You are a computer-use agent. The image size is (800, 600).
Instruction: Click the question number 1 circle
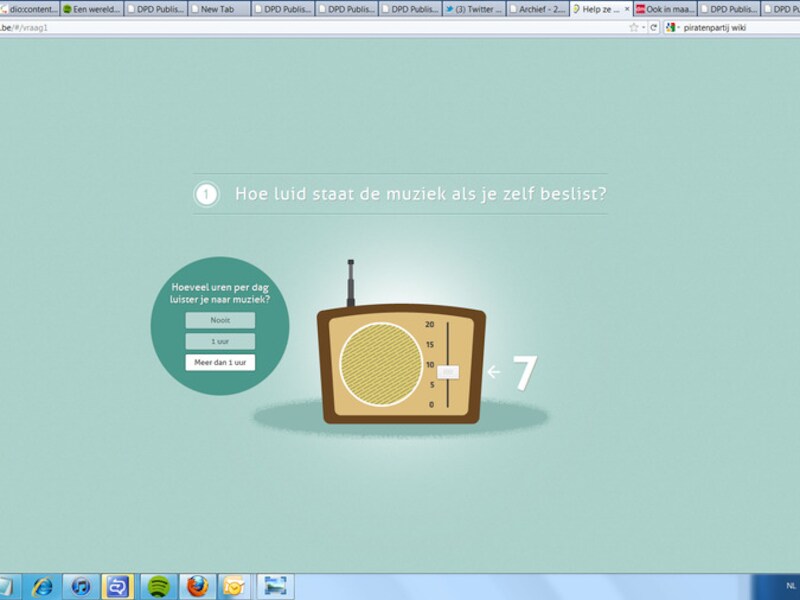click(206, 194)
